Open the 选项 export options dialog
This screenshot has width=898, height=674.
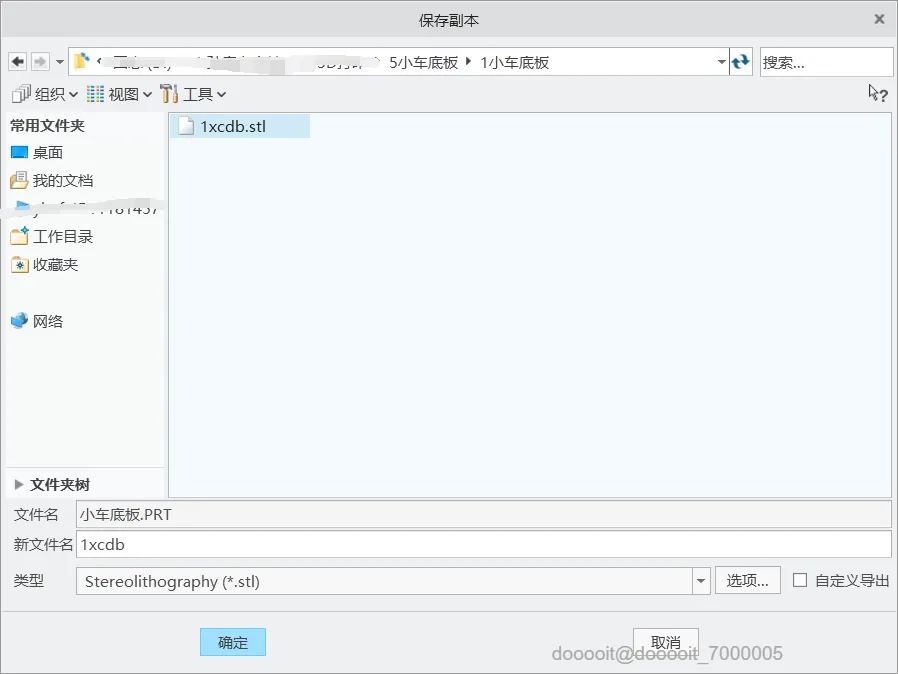pyautogui.click(x=747, y=580)
